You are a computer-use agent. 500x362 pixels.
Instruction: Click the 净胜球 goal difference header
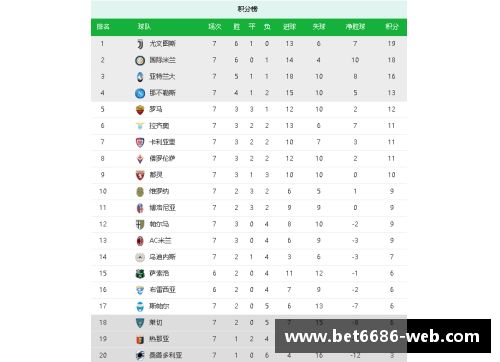(x=355, y=27)
